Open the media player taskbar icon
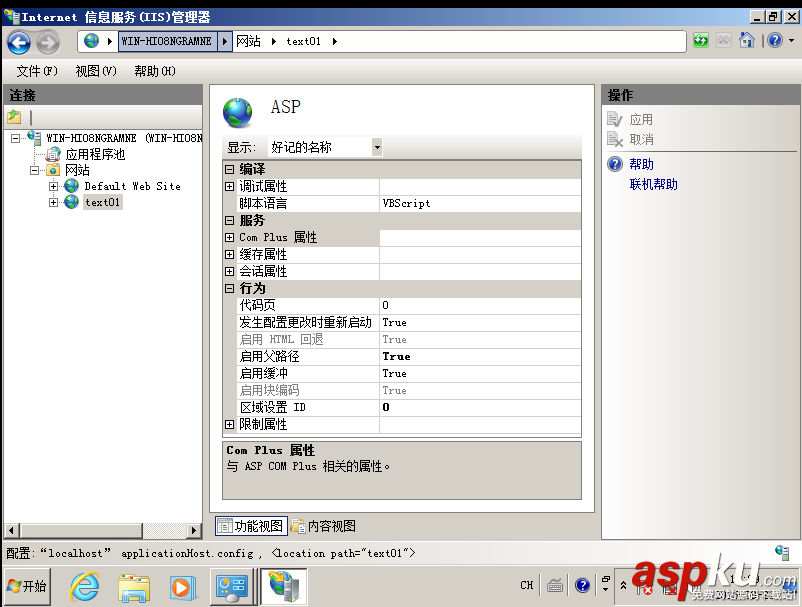The image size is (802, 607). tap(183, 588)
